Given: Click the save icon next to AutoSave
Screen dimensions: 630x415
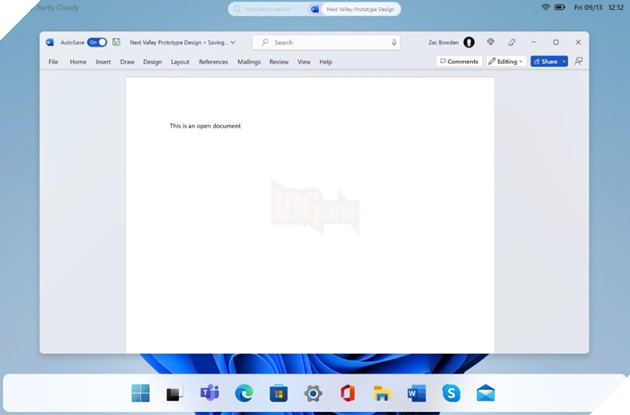Looking at the screenshot, I should click(117, 42).
